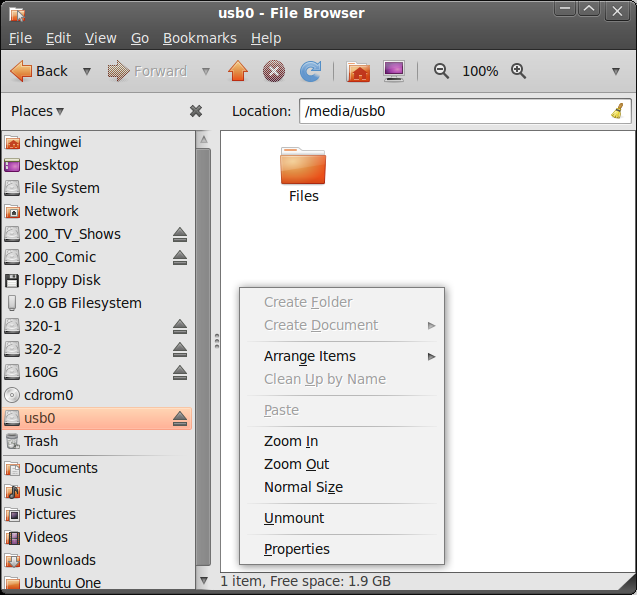The height and width of the screenshot is (595, 637).
Task: Eject the 160G volume
Action: (180, 373)
